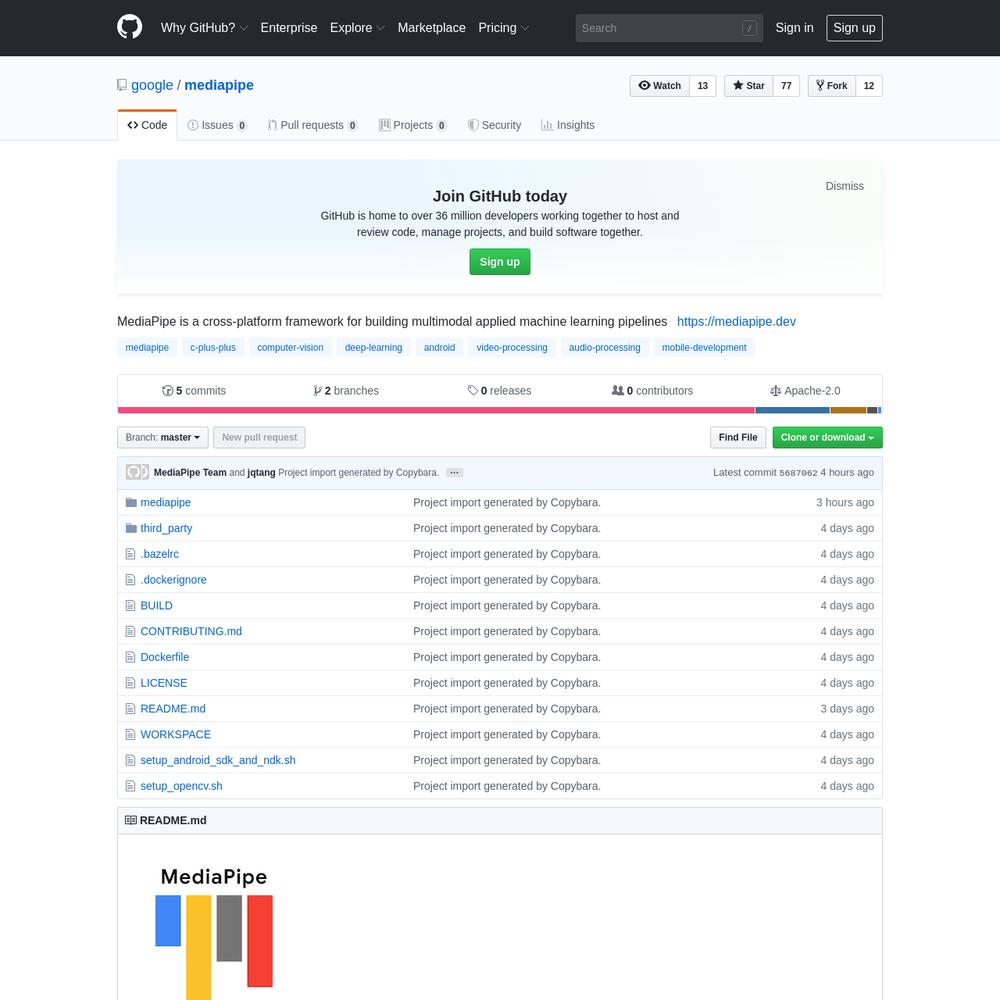Open the mediapipe folder icon
The height and width of the screenshot is (1000, 1000).
pos(131,503)
